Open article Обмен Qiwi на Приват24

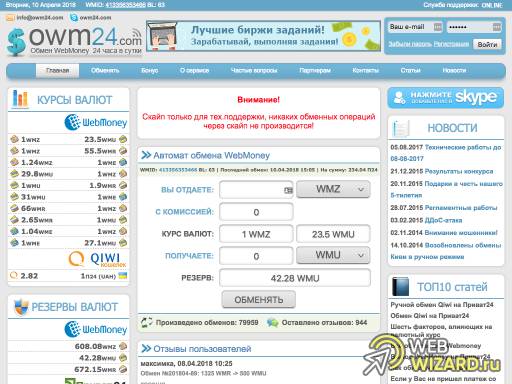(430, 316)
